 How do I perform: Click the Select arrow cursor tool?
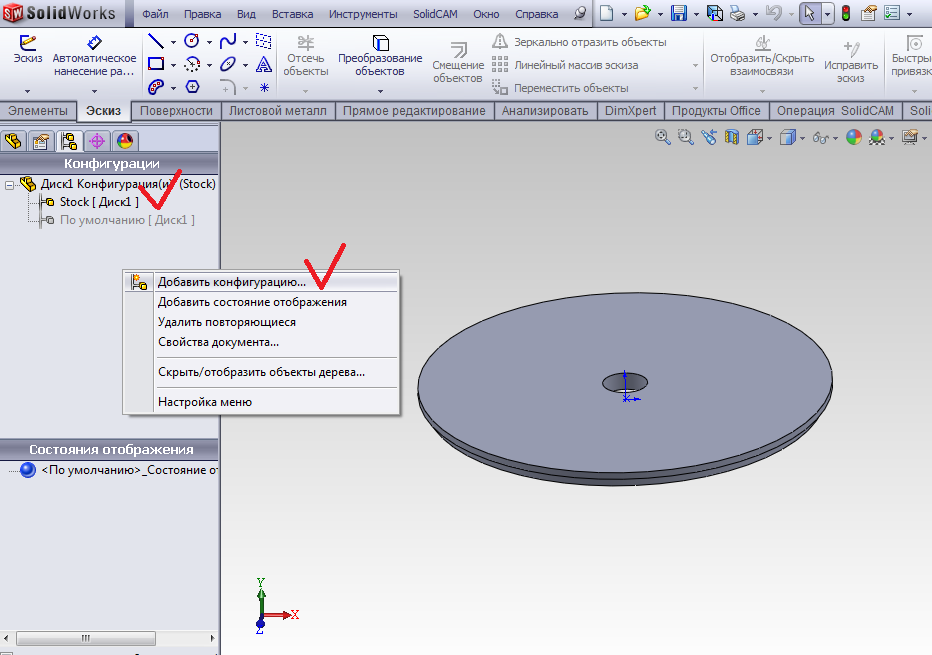[810, 12]
